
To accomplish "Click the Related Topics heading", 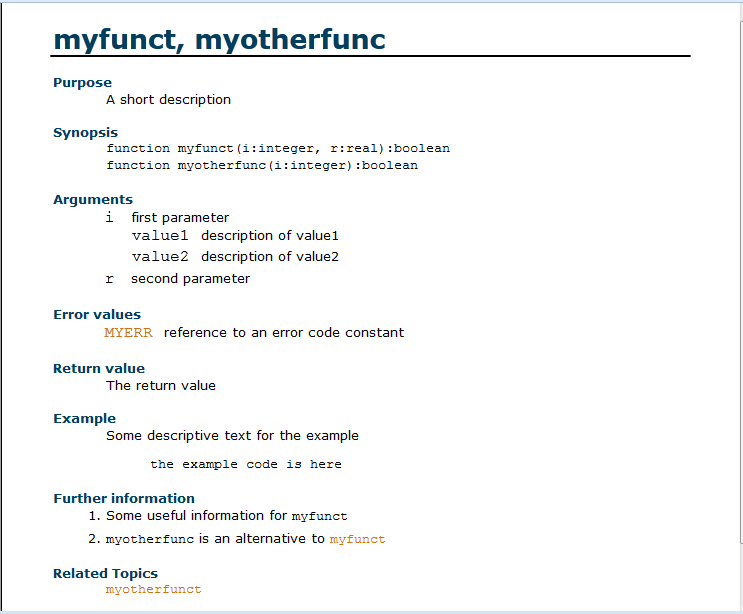I will (105, 573).
